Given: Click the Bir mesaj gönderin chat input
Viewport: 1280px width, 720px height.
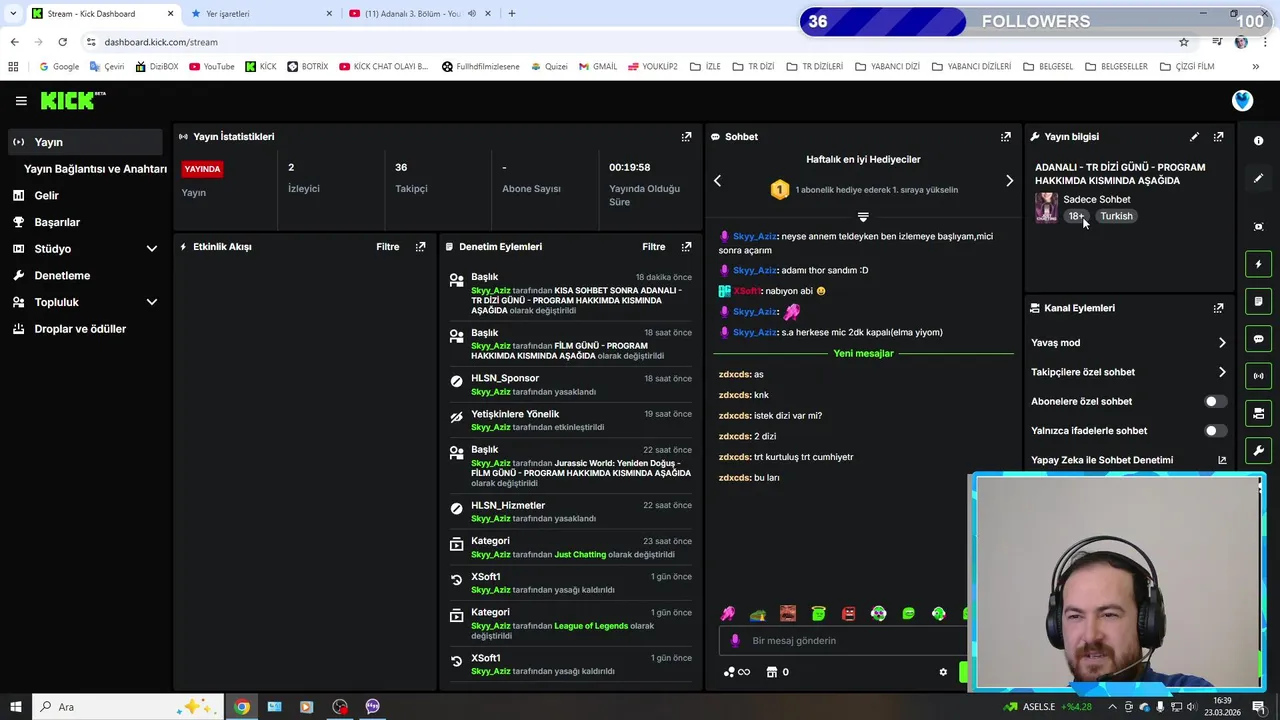Looking at the screenshot, I should (x=845, y=641).
